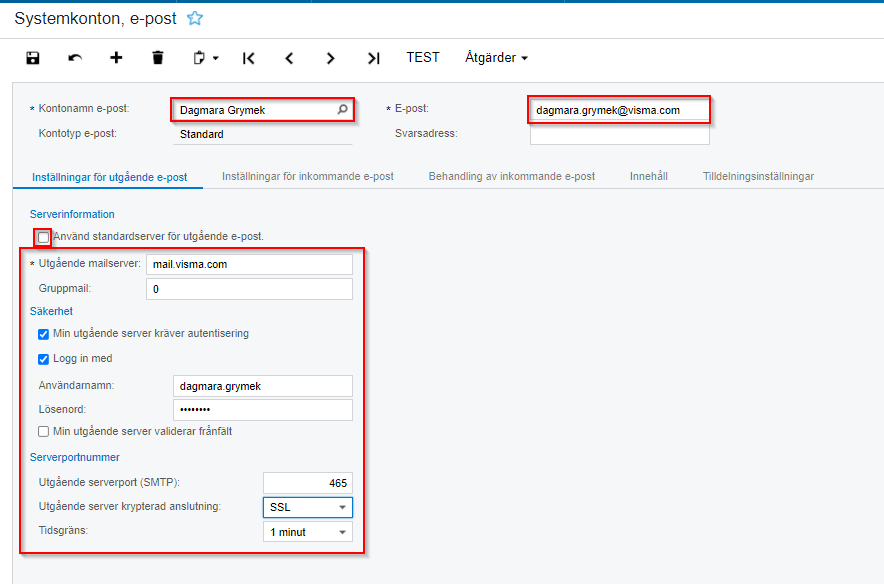Screen dimensions: 884x584
Task: Click the delete trash can icon
Action: (157, 58)
